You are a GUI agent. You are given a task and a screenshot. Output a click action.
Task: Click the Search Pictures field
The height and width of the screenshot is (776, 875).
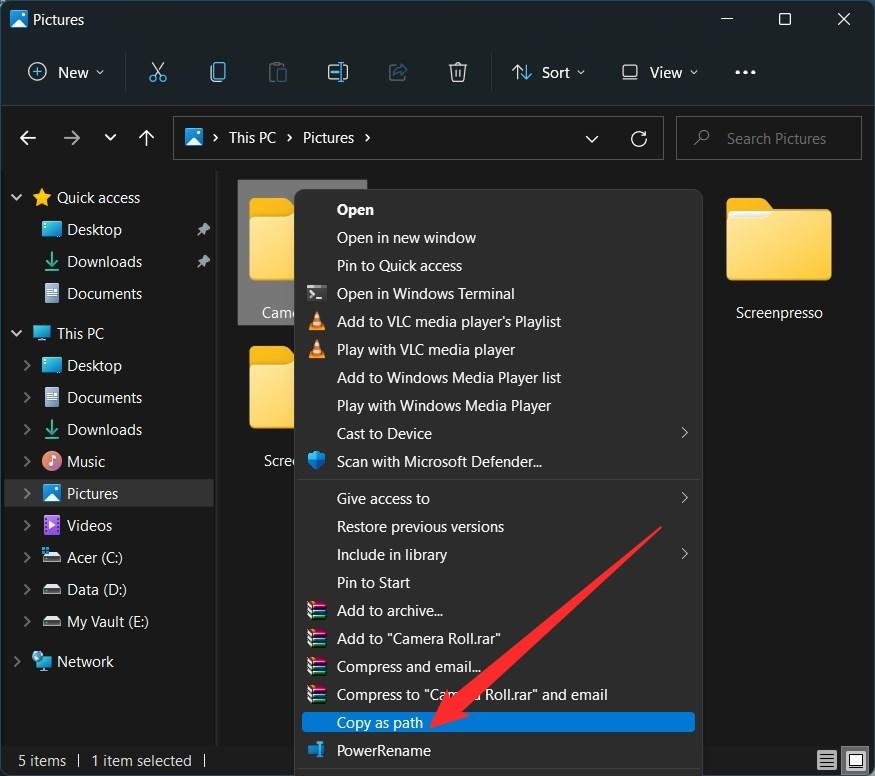775,138
